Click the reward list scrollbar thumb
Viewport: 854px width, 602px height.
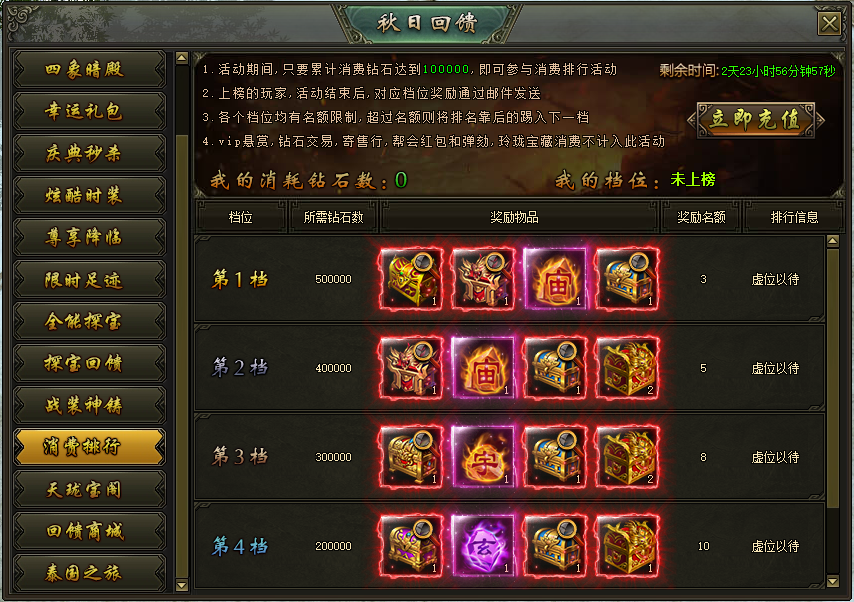coord(833,378)
